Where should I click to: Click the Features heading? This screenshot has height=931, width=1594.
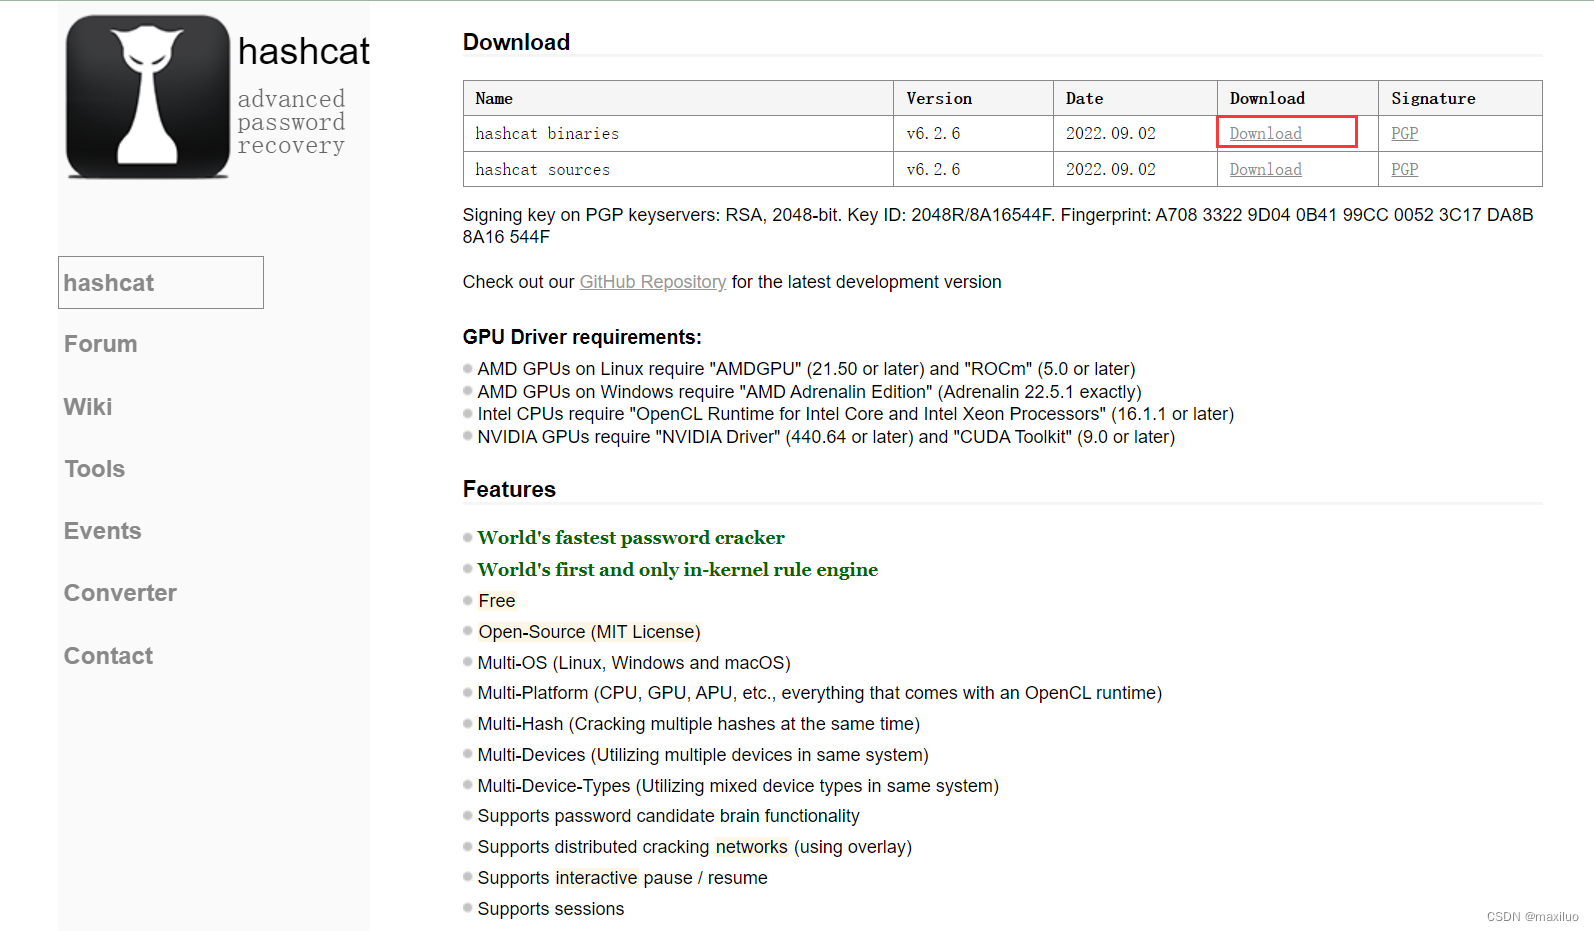509,489
